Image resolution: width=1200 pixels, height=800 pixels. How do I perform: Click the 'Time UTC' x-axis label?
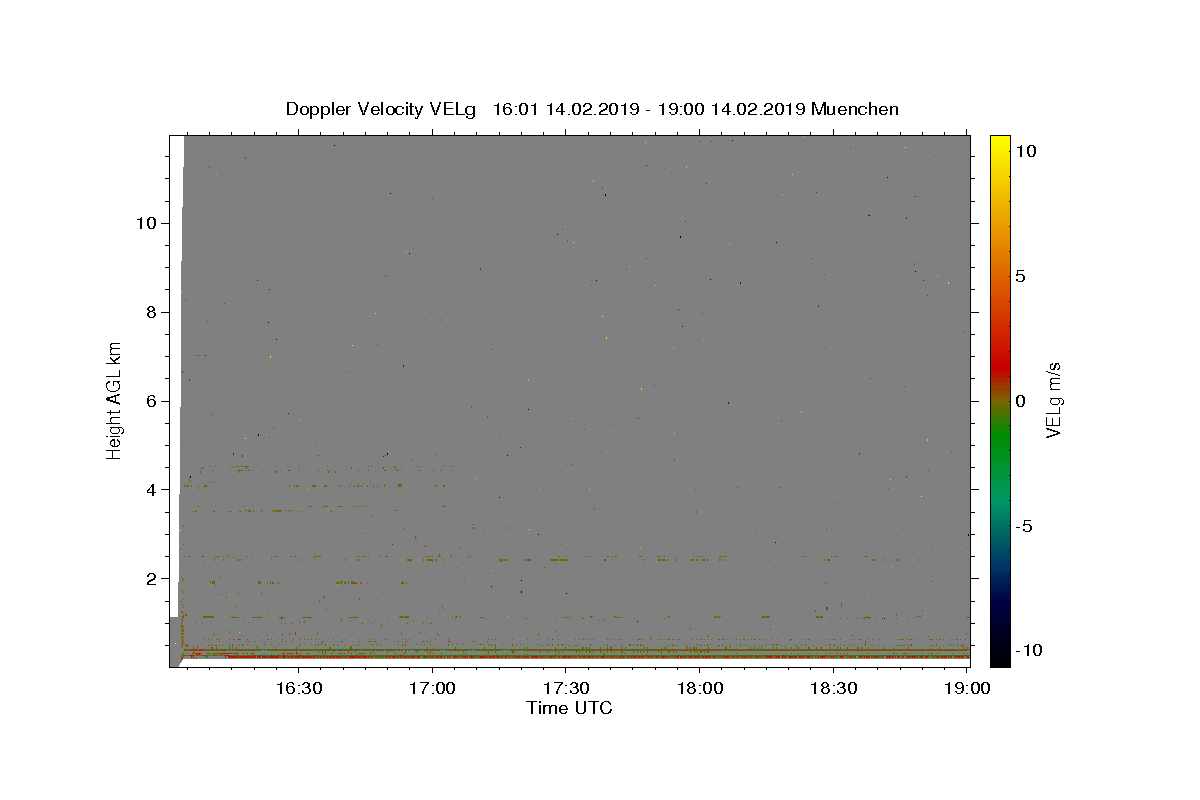pos(569,708)
